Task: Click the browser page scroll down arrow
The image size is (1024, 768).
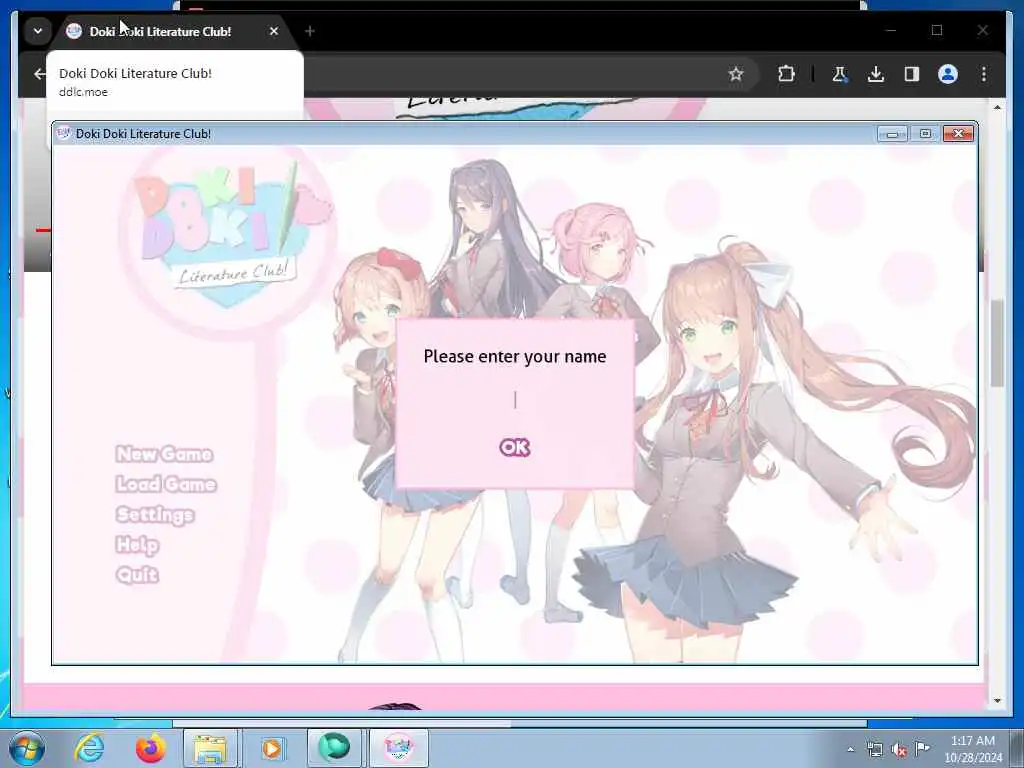Action: (x=997, y=700)
